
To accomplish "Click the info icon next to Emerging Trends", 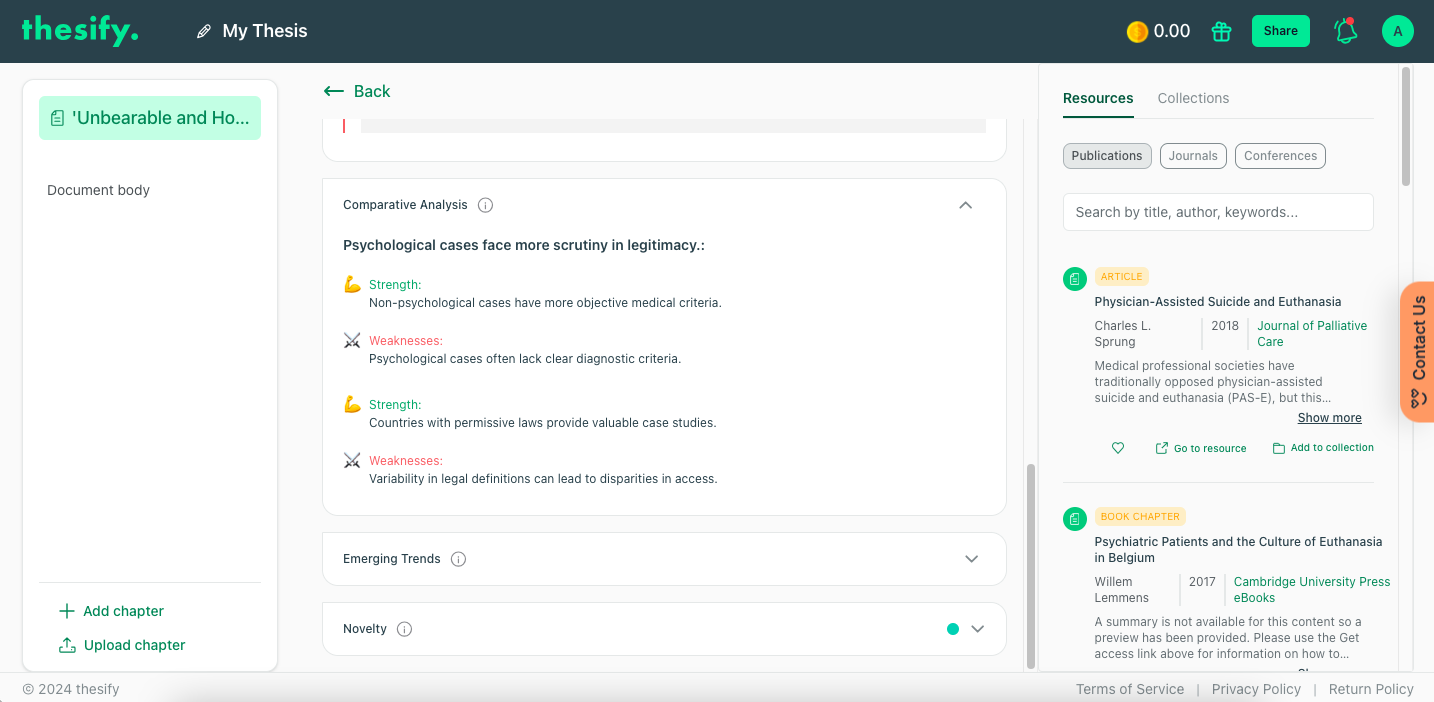I will (458, 558).
